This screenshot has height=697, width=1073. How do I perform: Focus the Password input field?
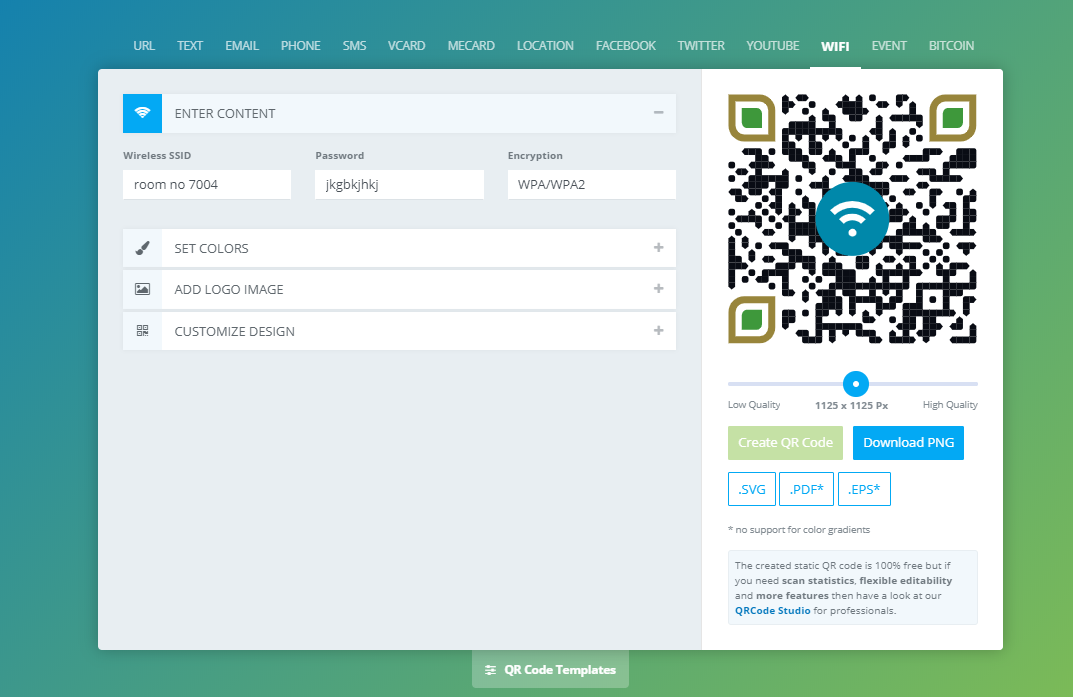tap(400, 185)
